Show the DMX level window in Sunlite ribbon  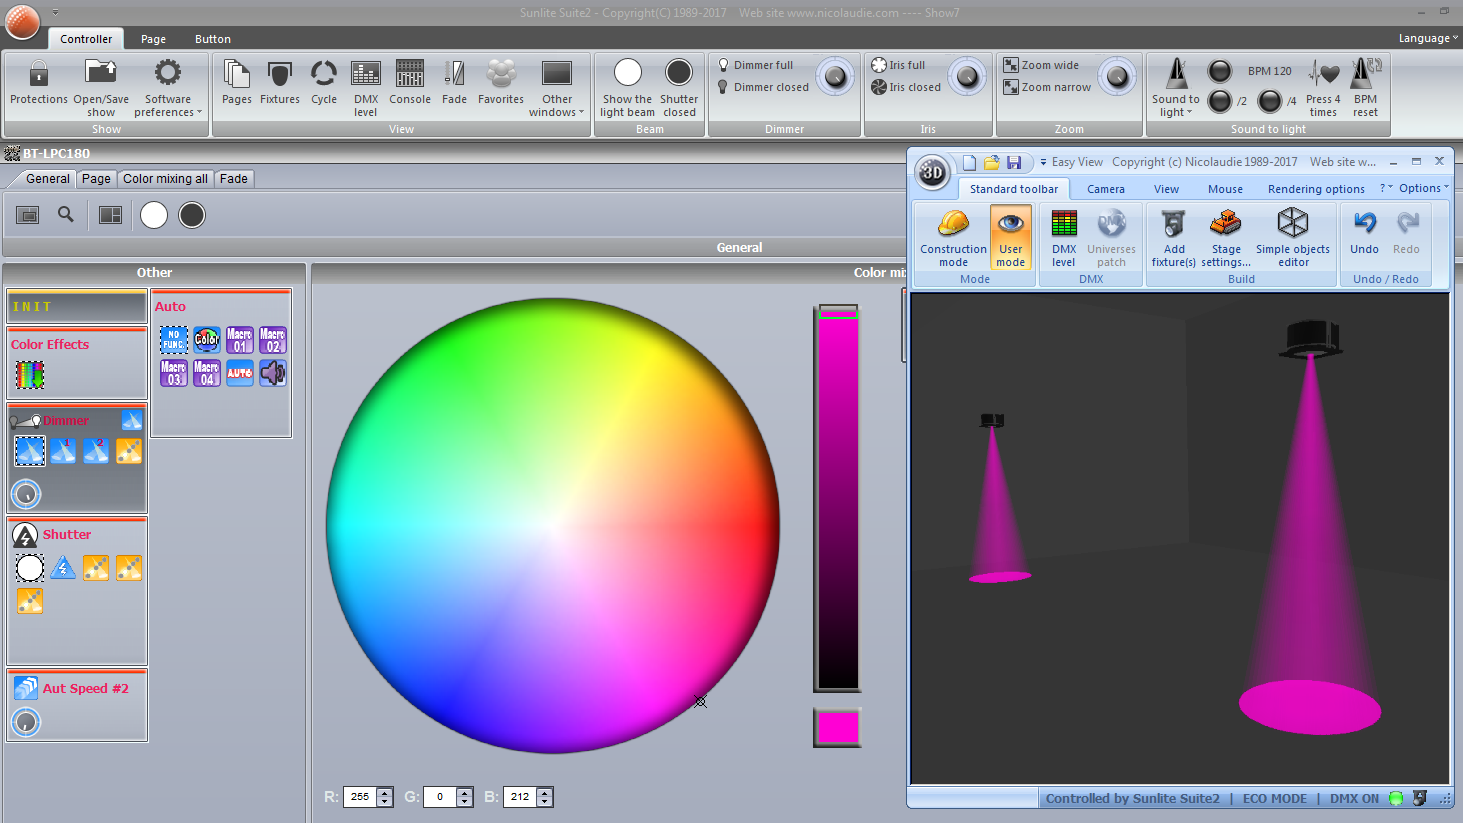coord(366,74)
